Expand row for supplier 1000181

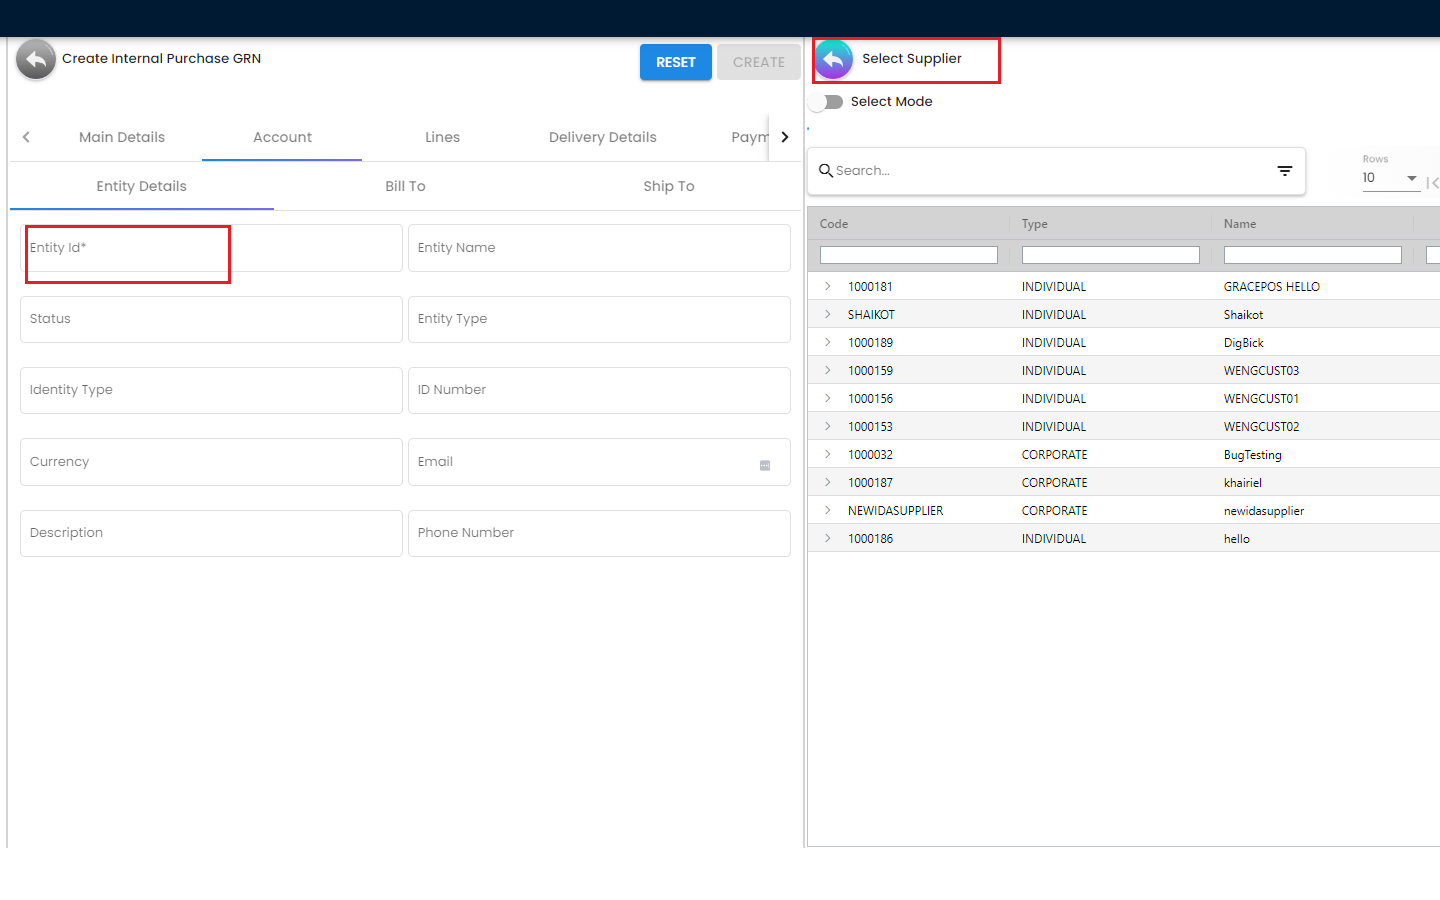pos(828,287)
